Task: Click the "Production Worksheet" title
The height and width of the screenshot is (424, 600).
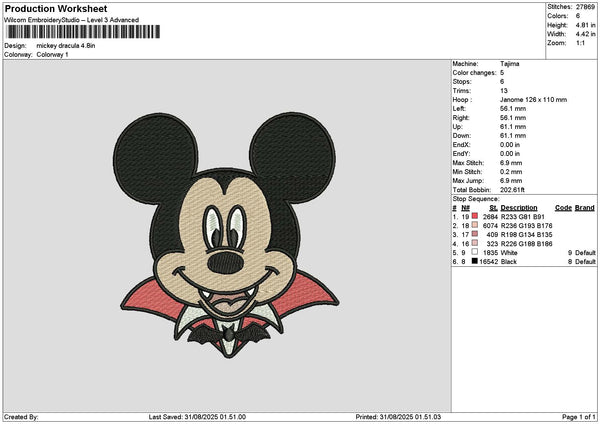Action: [56, 8]
